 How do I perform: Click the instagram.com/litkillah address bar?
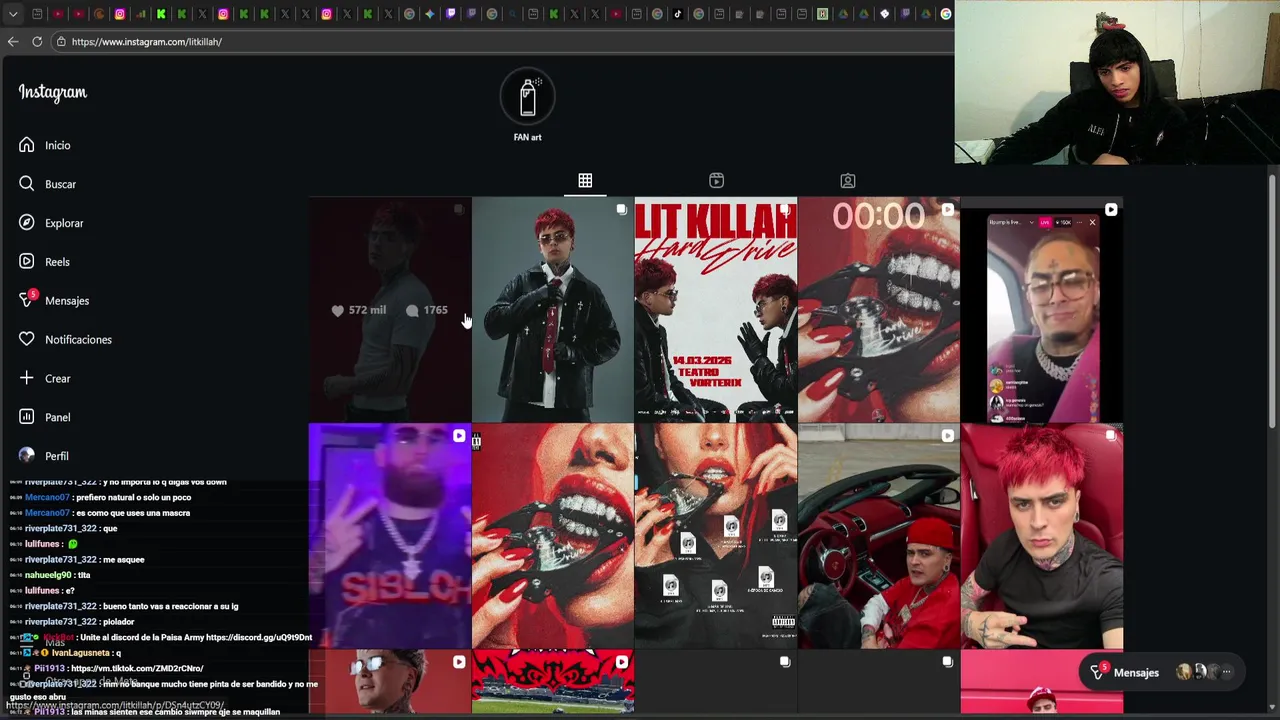tap(500, 42)
